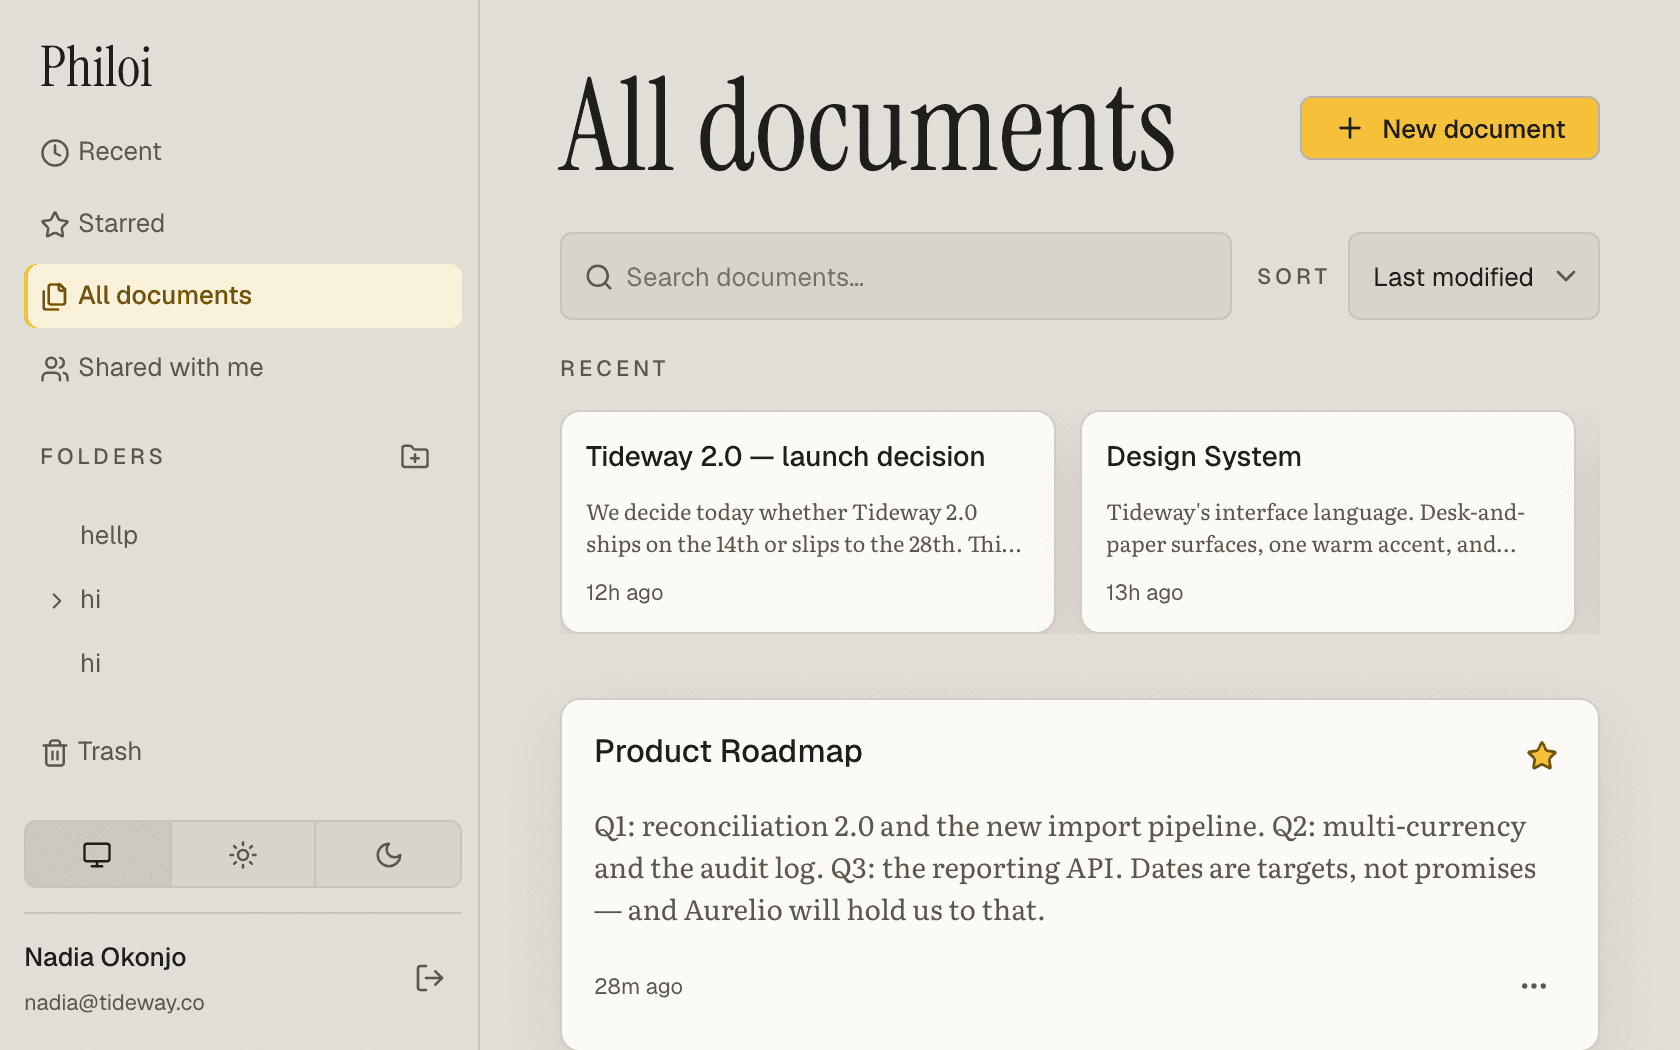Open the Product Roadmap document title
This screenshot has height=1050, width=1680.
(x=728, y=751)
